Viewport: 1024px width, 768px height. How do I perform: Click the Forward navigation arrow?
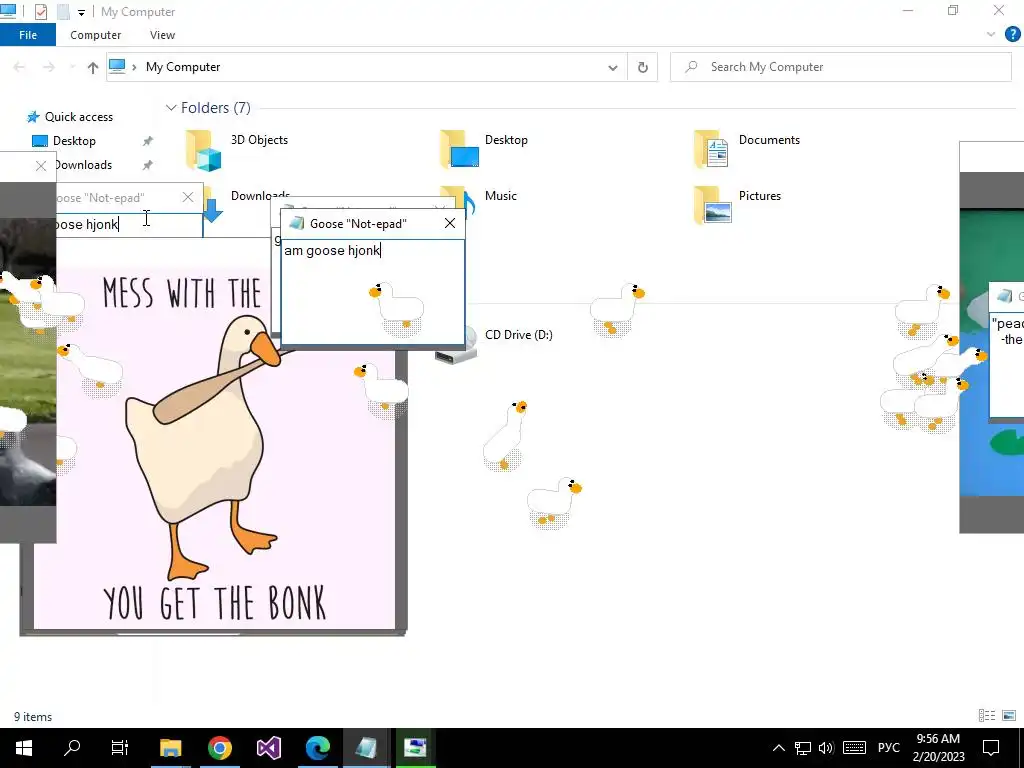coord(49,67)
